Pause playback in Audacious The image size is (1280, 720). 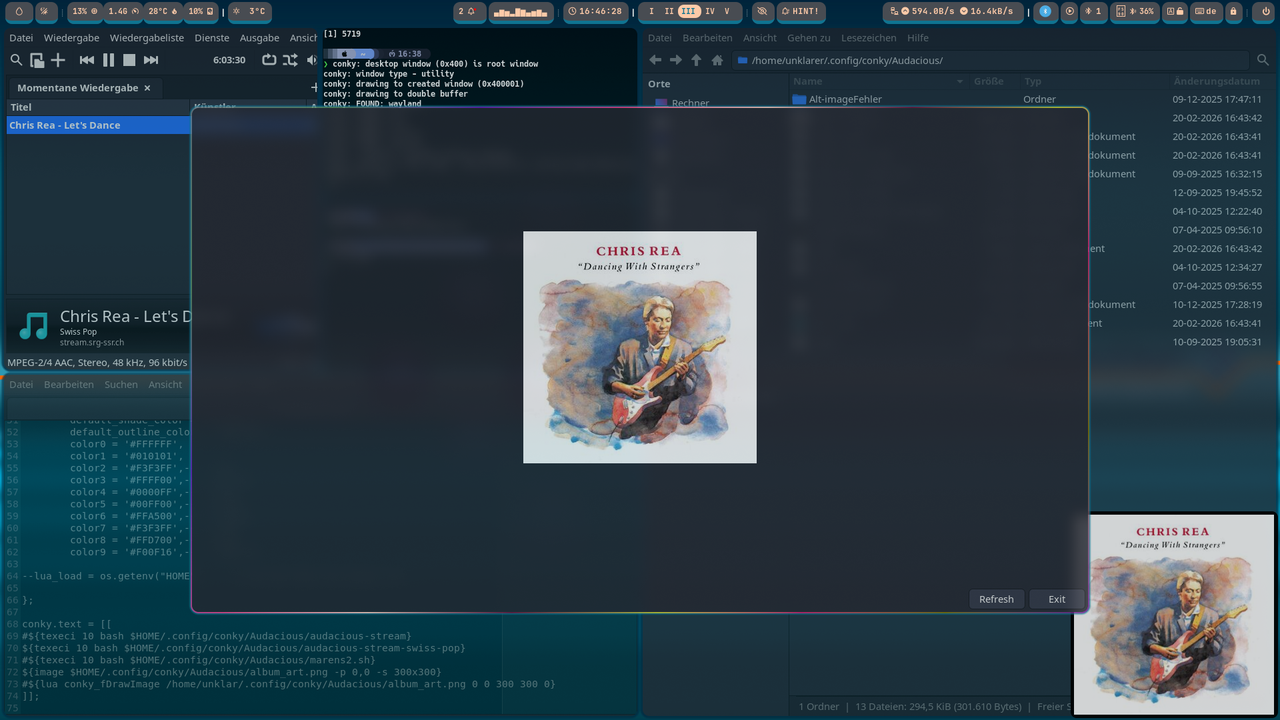click(x=108, y=60)
